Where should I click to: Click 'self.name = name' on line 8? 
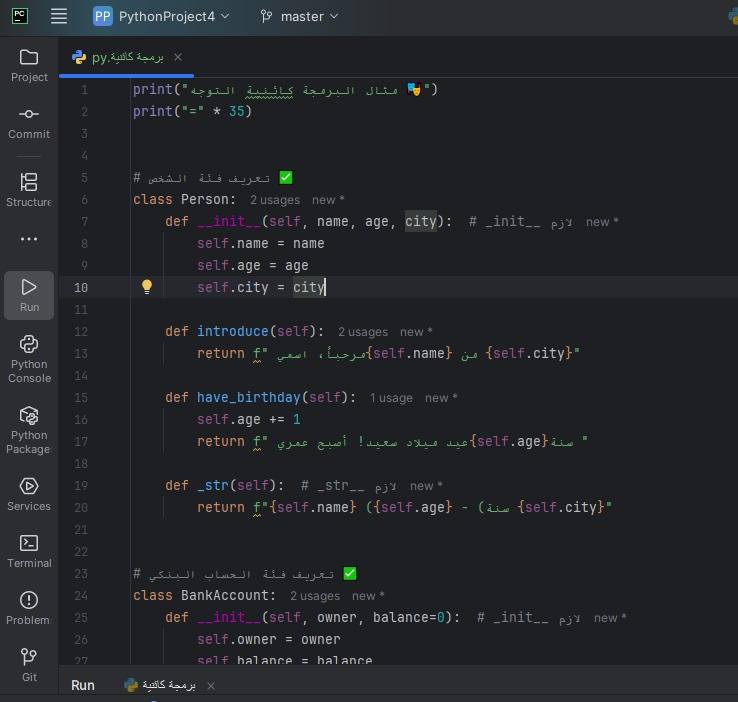[261, 243]
